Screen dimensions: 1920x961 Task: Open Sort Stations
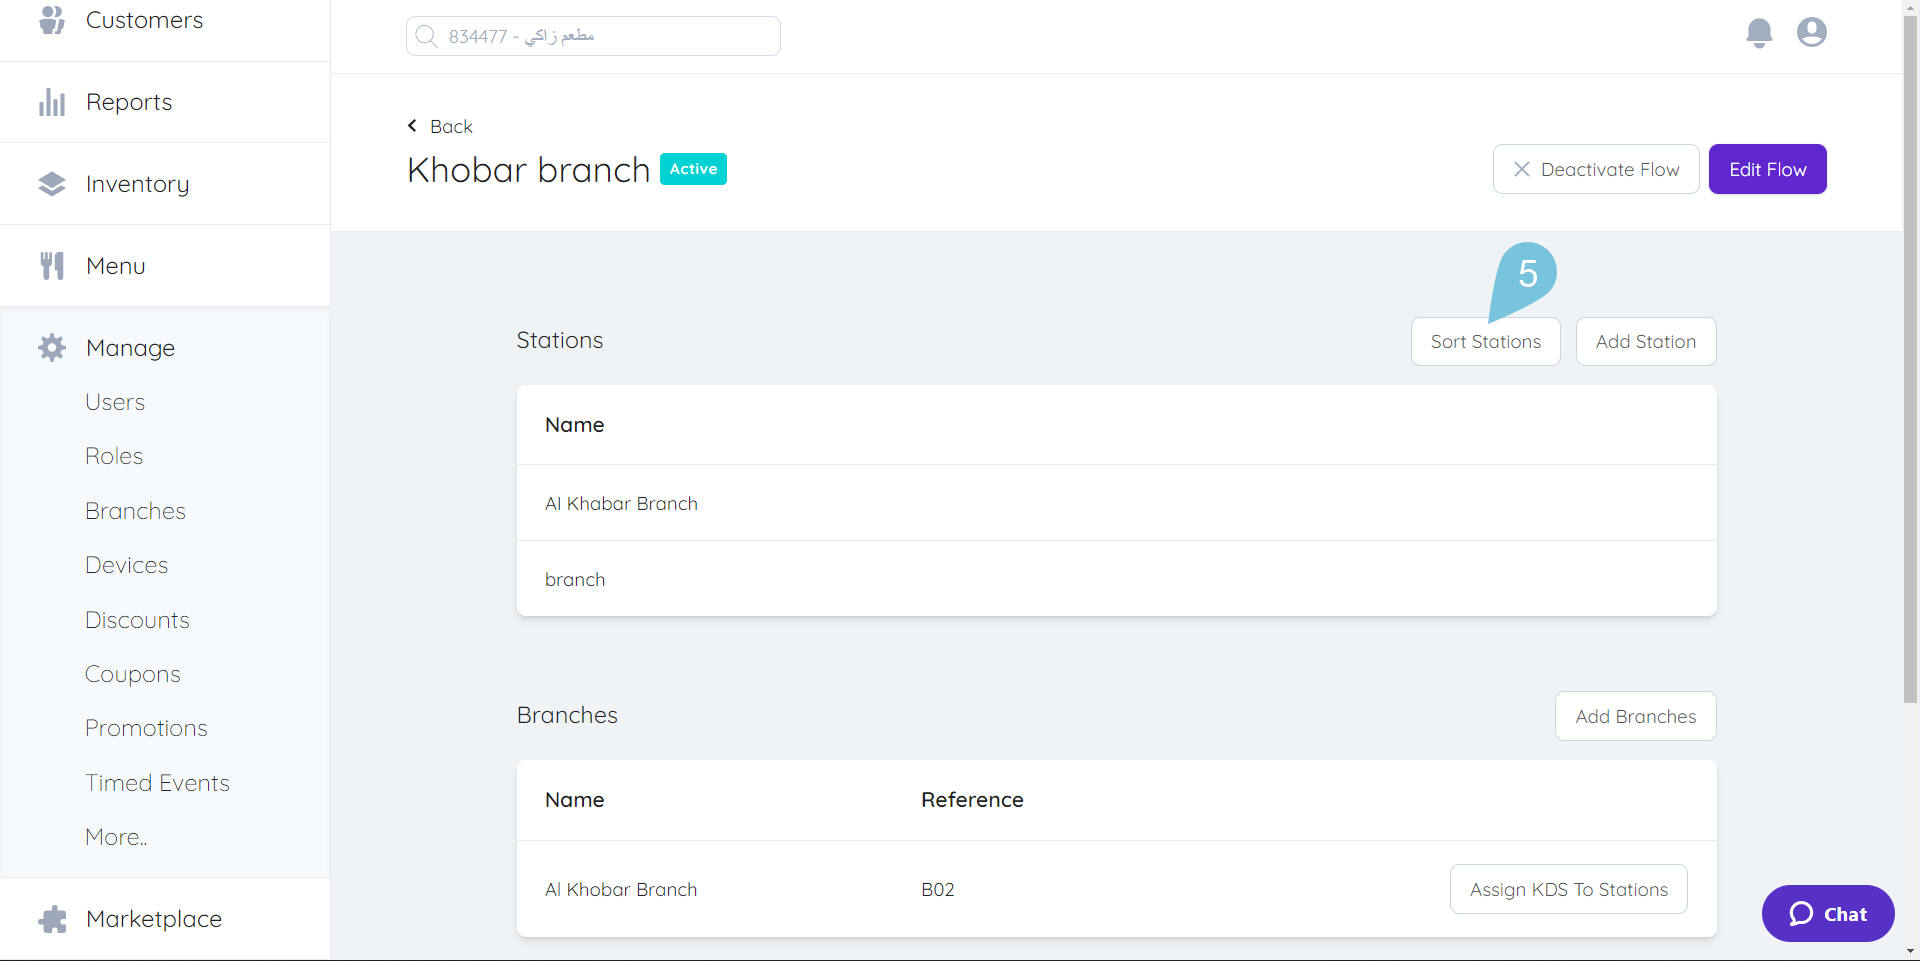(1485, 341)
